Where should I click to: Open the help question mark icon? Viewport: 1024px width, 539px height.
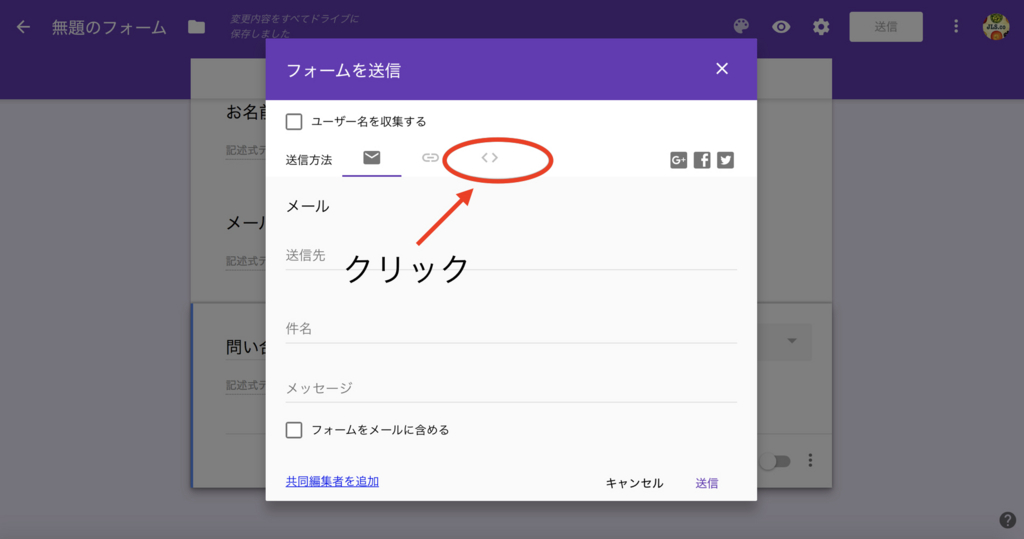coord(1008,520)
